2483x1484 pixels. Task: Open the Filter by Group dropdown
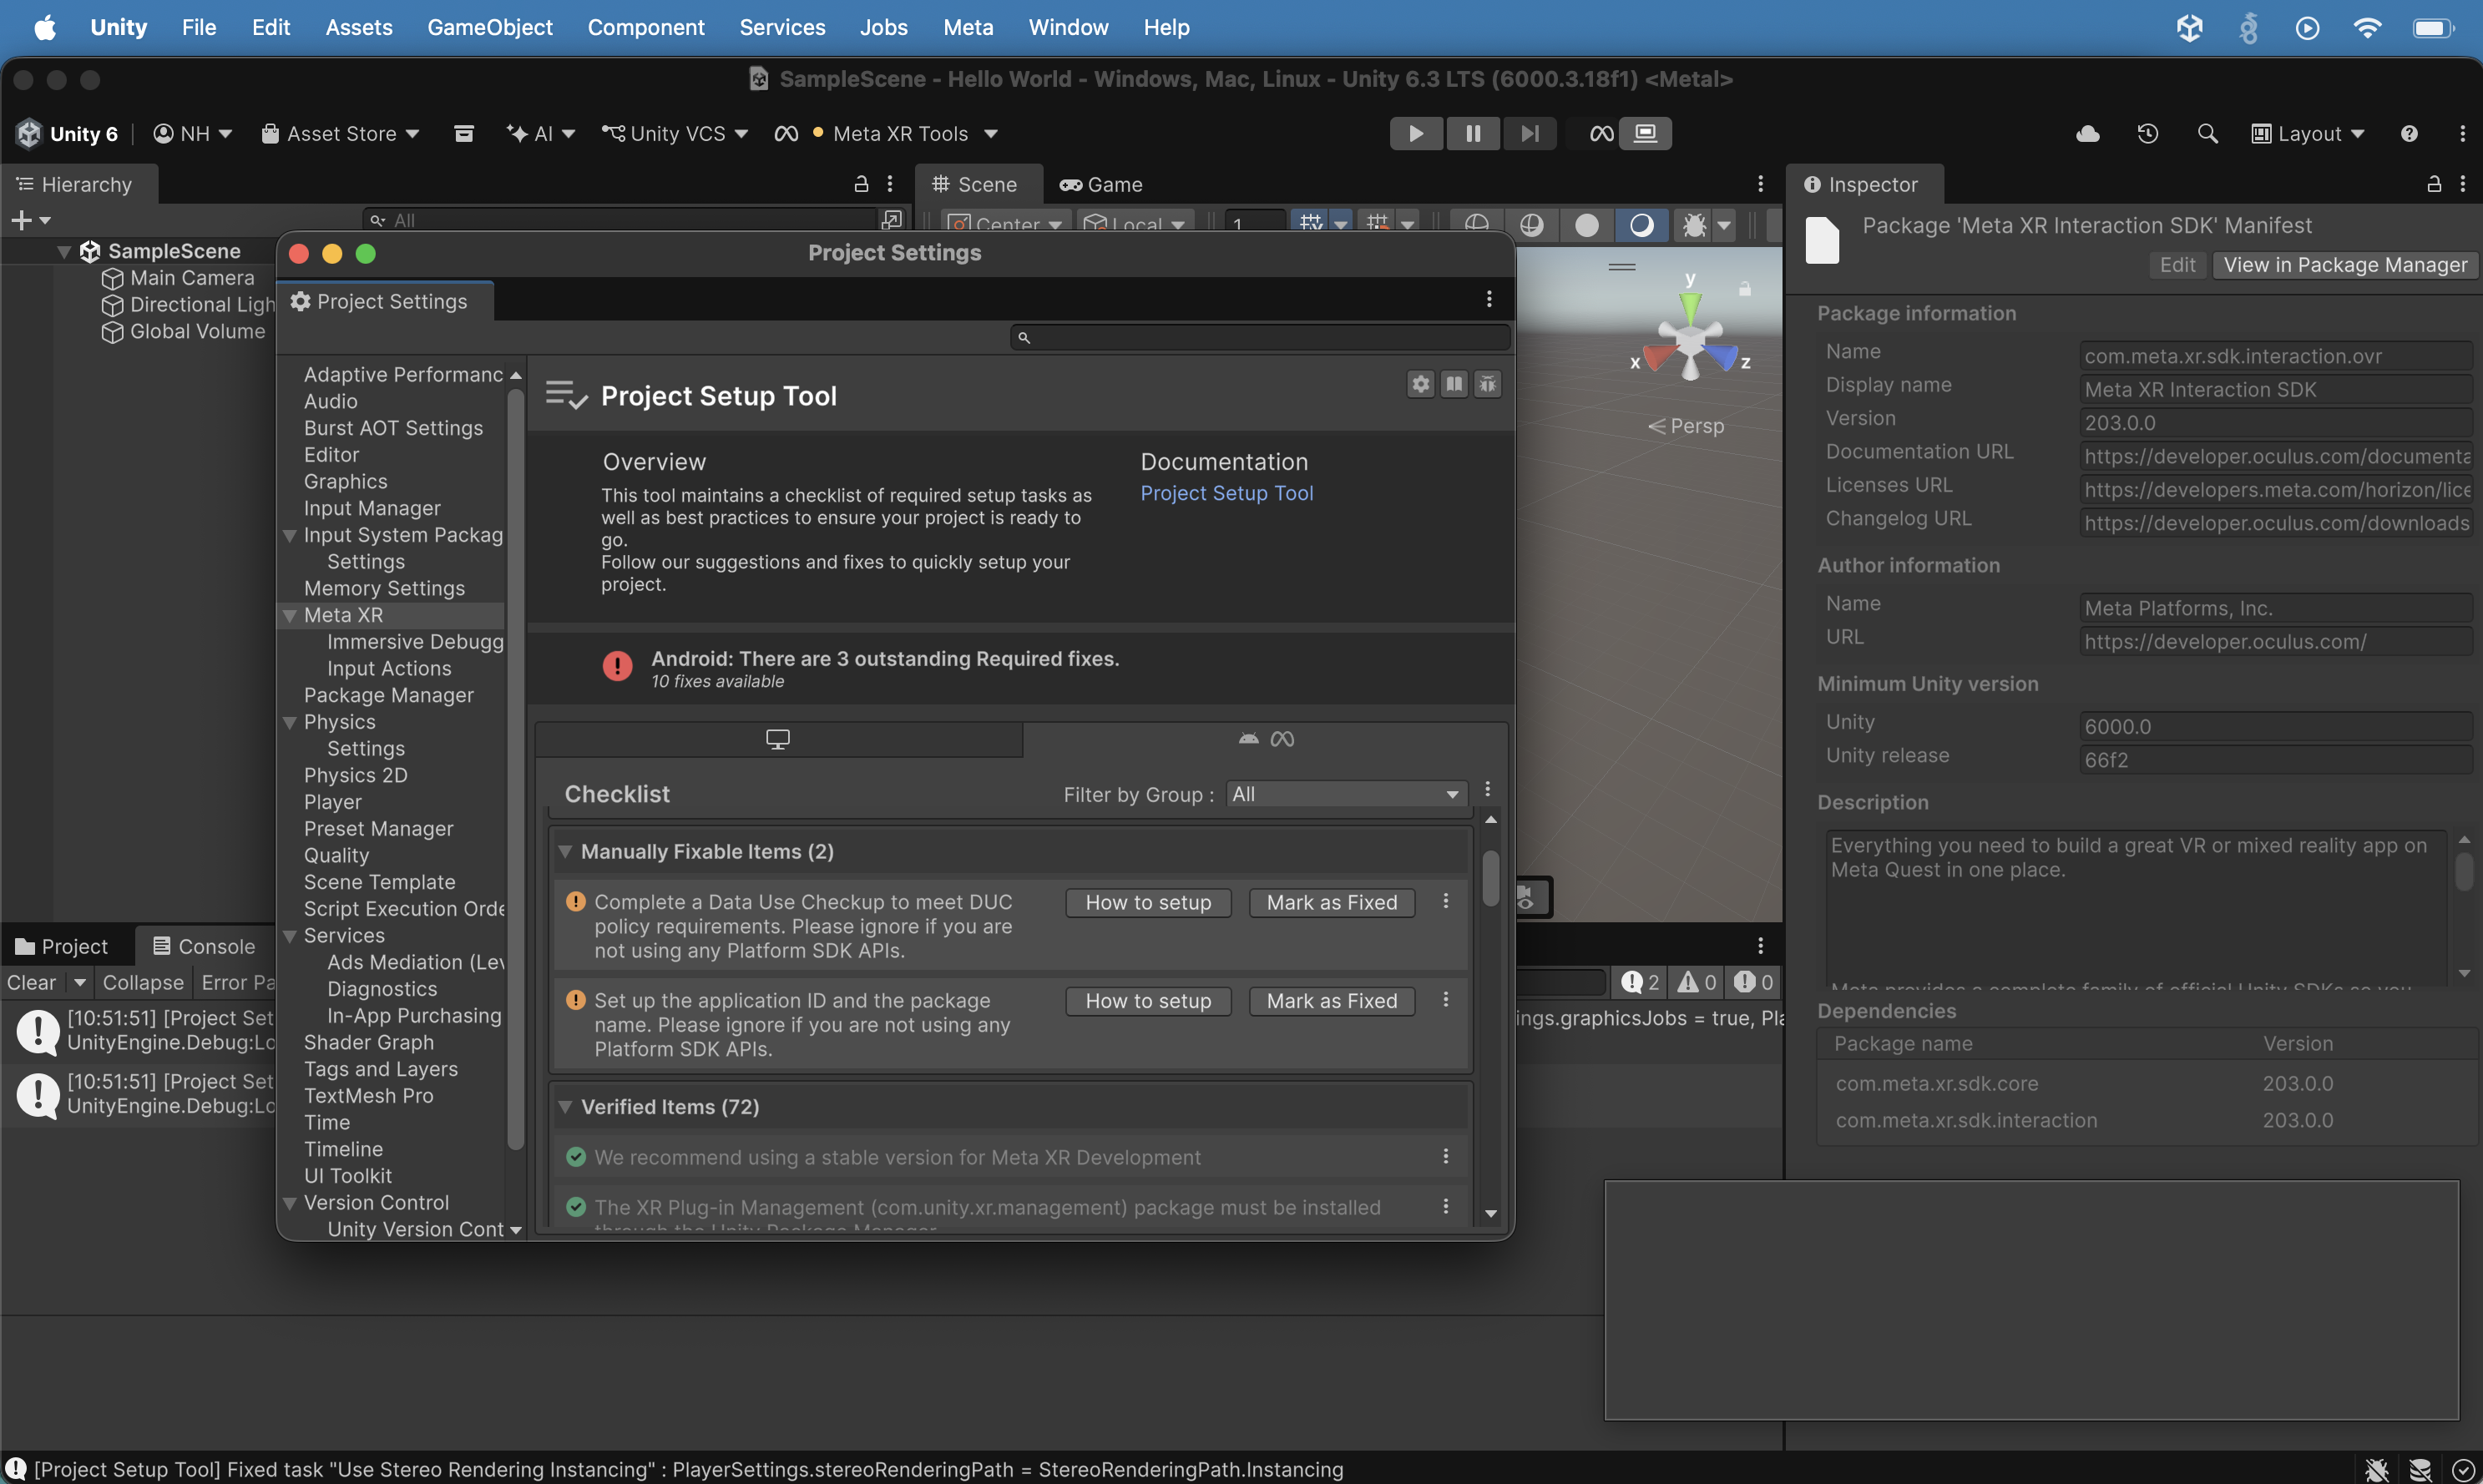click(x=1346, y=794)
